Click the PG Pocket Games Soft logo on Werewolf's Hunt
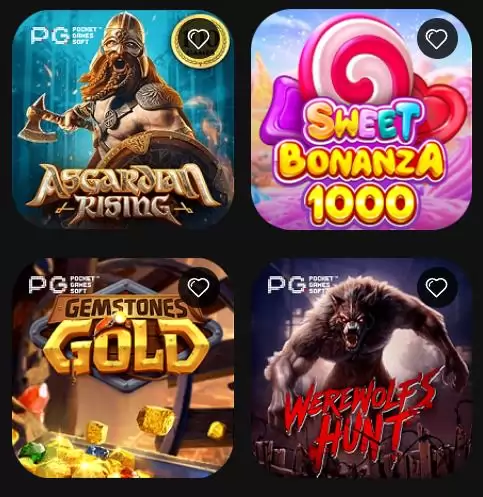 pos(302,284)
